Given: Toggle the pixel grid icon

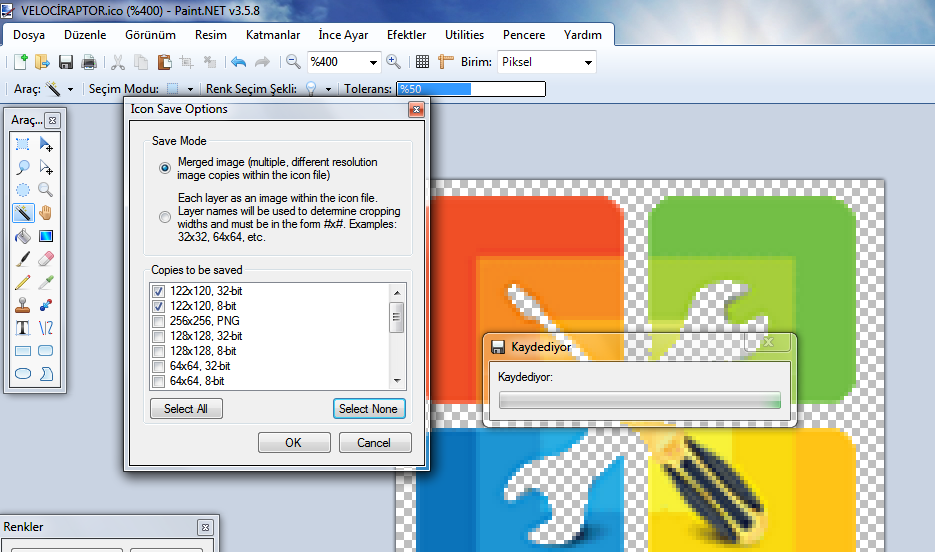Looking at the screenshot, I should tap(422, 62).
